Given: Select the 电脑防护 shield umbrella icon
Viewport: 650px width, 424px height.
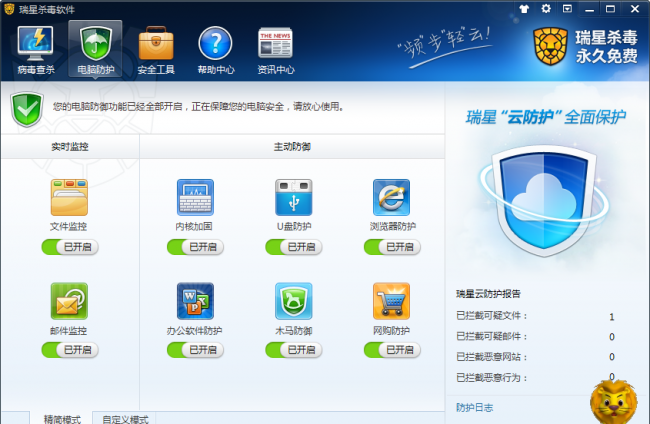Looking at the screenshot, I should (x=95, y=43).
